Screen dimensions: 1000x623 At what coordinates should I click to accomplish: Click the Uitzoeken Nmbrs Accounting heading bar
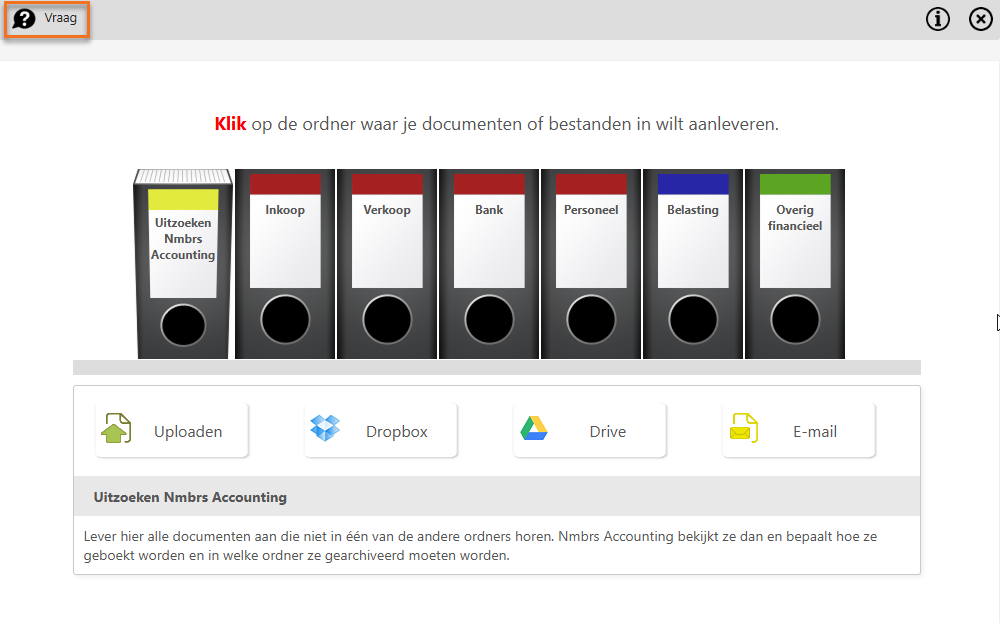(497, 497)
